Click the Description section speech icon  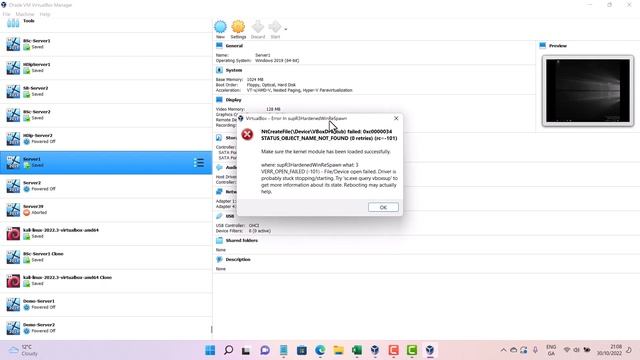pos(219,260)
